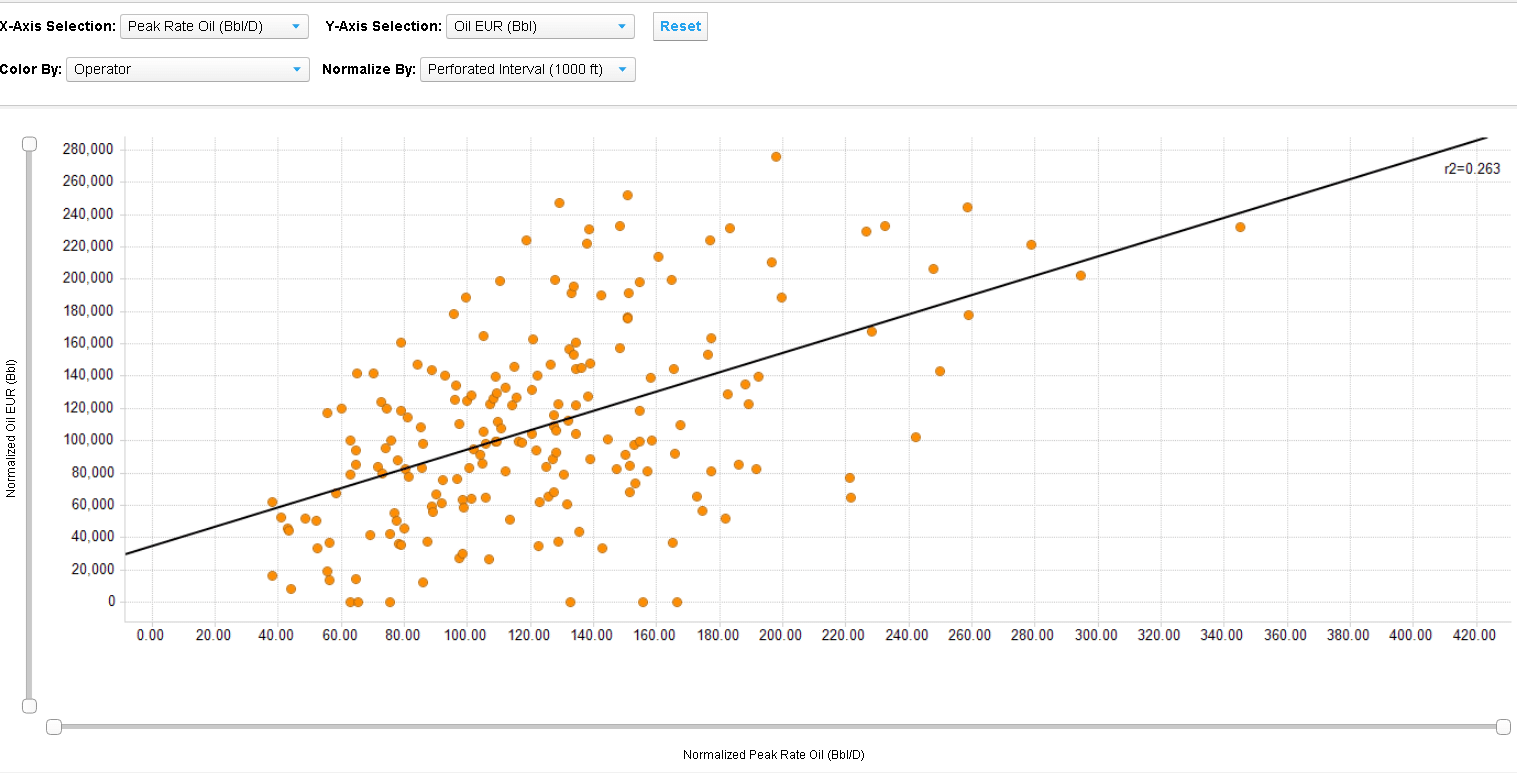Click bottom handle of vertical range slider

30,706
